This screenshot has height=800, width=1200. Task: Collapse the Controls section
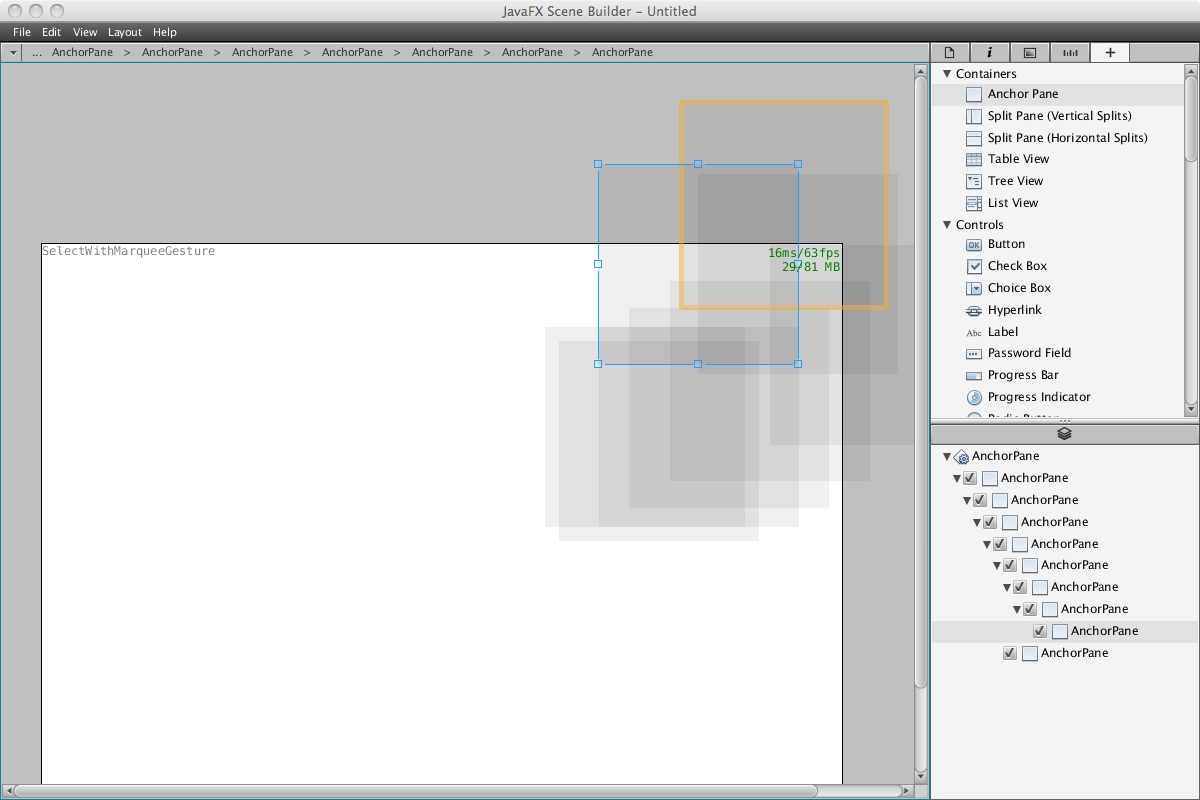[x=947, y=225]
